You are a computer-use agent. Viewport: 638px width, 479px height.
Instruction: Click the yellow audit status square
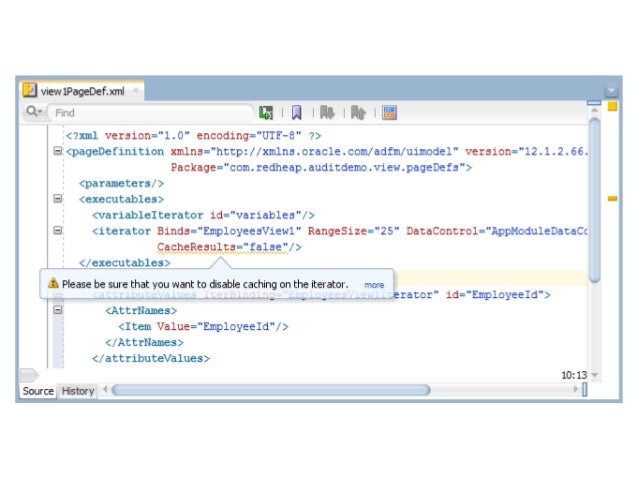tap(612, 107)
